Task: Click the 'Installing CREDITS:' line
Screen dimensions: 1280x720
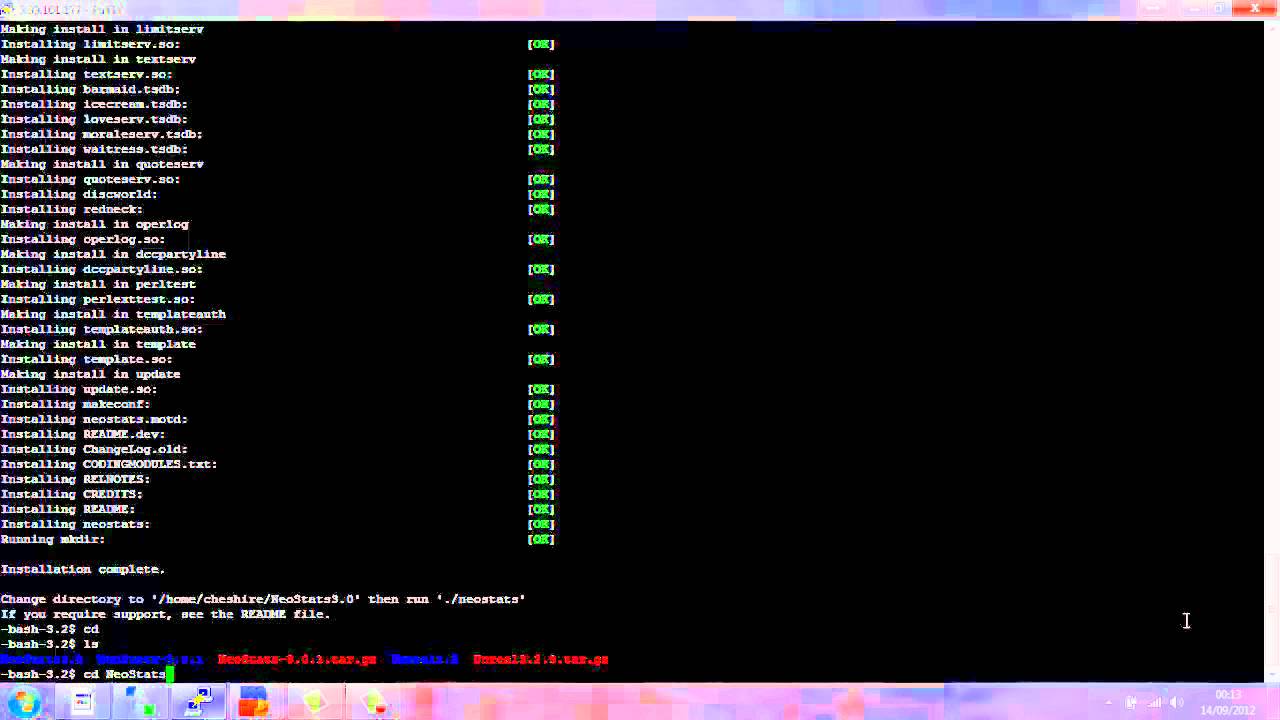Action: (x=71, y=494)
